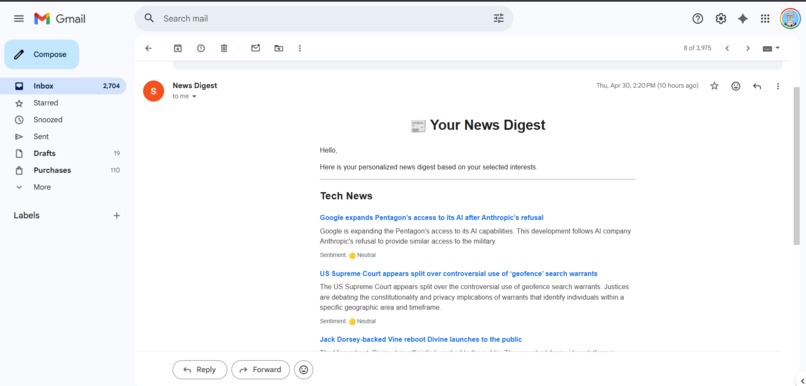Expand 'to me' recipient details

pyautogui.click(x=194, y=97)
